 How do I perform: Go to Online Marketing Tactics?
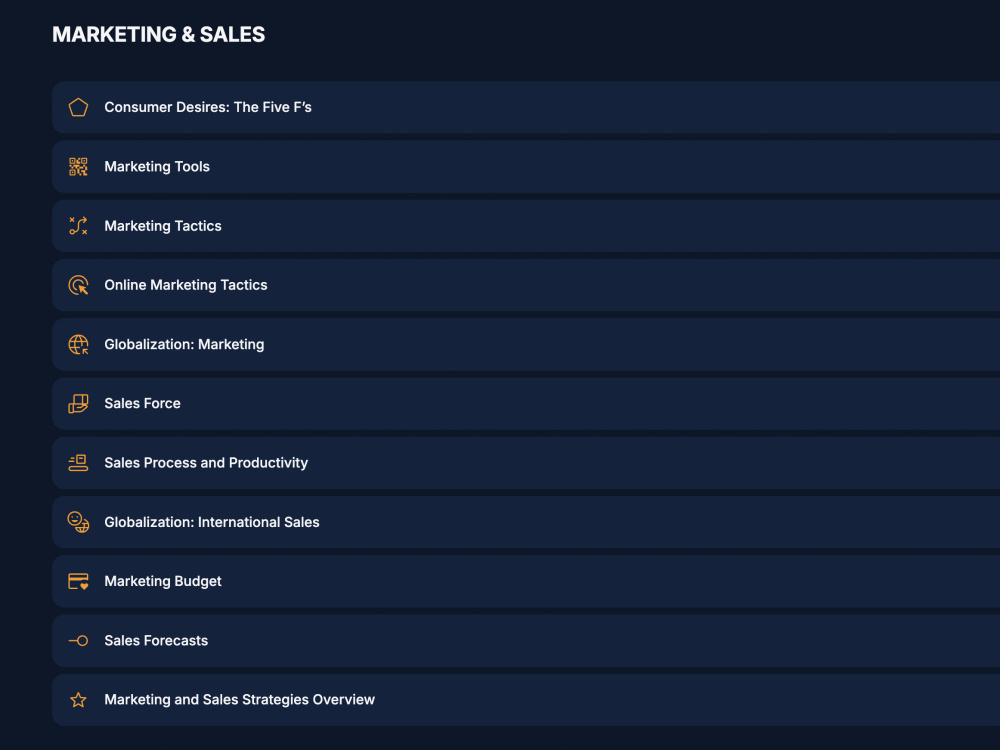coord(526,285)
